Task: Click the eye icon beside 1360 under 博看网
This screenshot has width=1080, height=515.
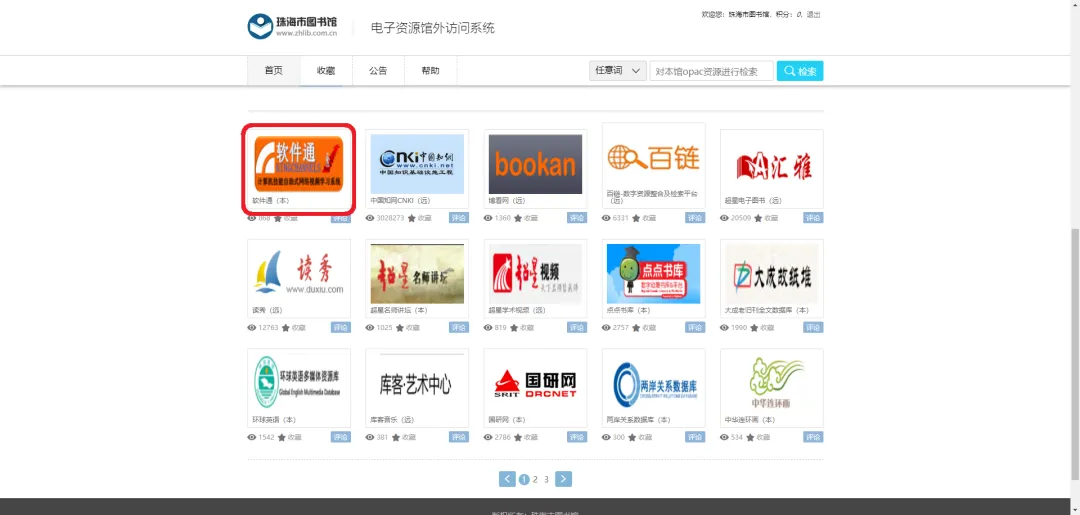Action: (x=488, y=218)
